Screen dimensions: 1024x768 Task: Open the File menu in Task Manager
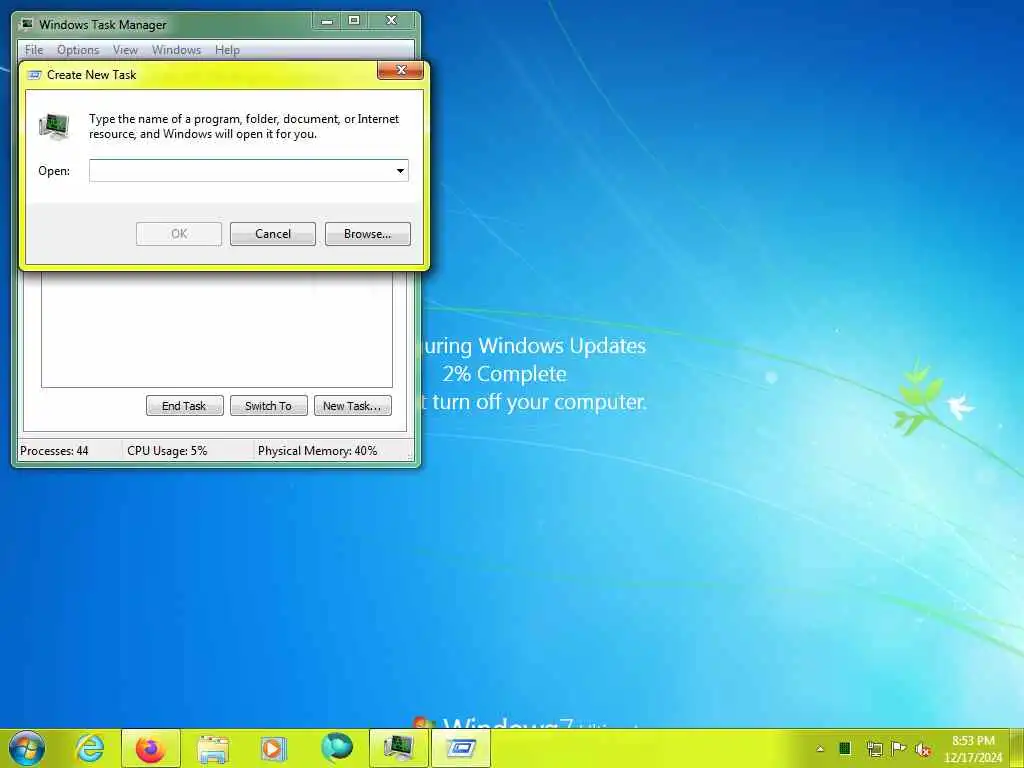34,50
